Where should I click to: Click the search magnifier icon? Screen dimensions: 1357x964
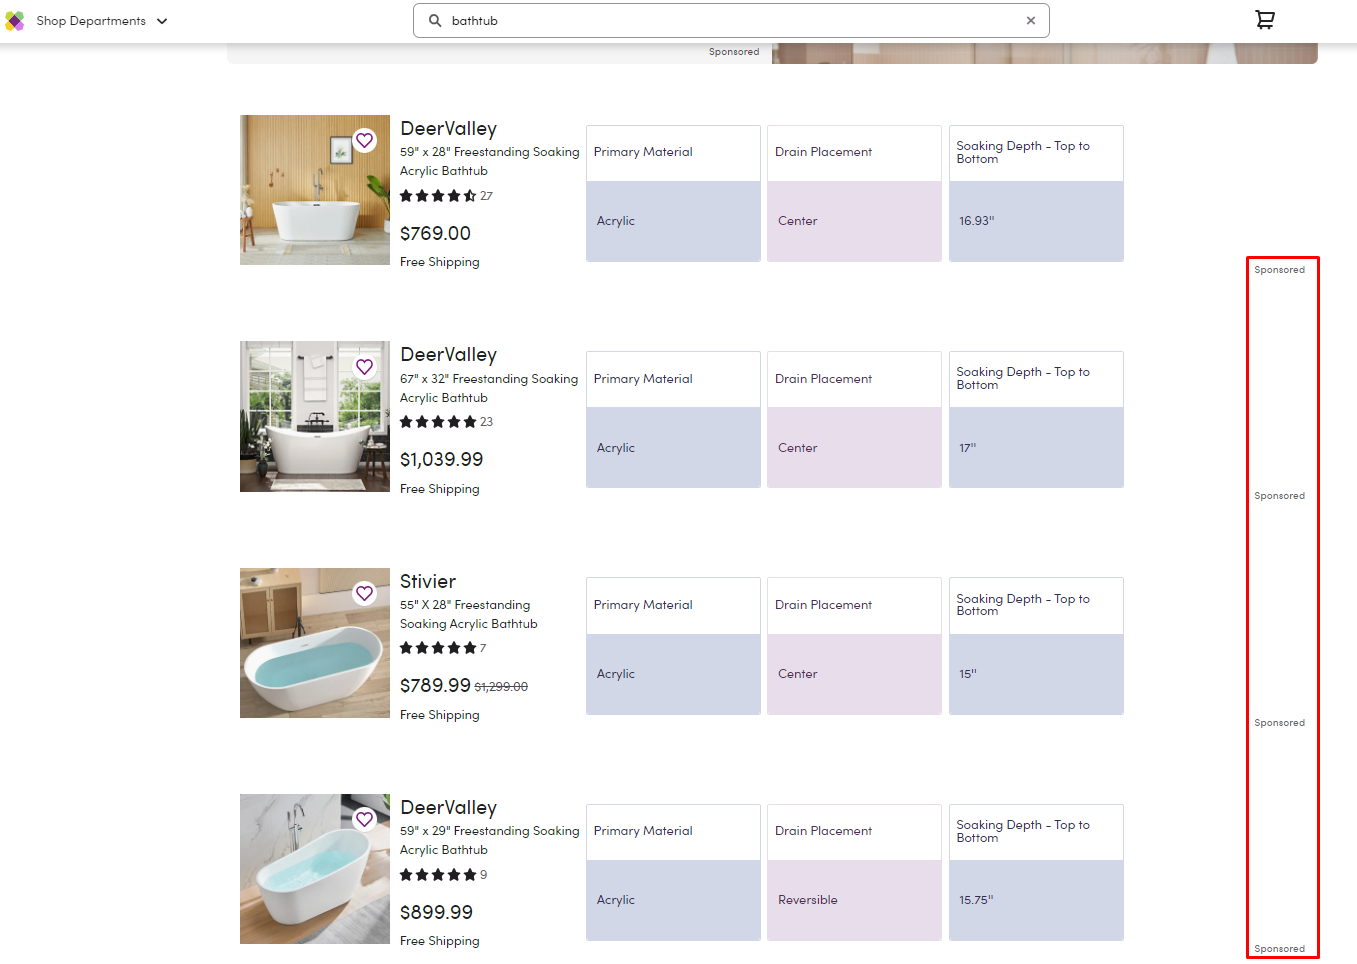click(435, 20)
